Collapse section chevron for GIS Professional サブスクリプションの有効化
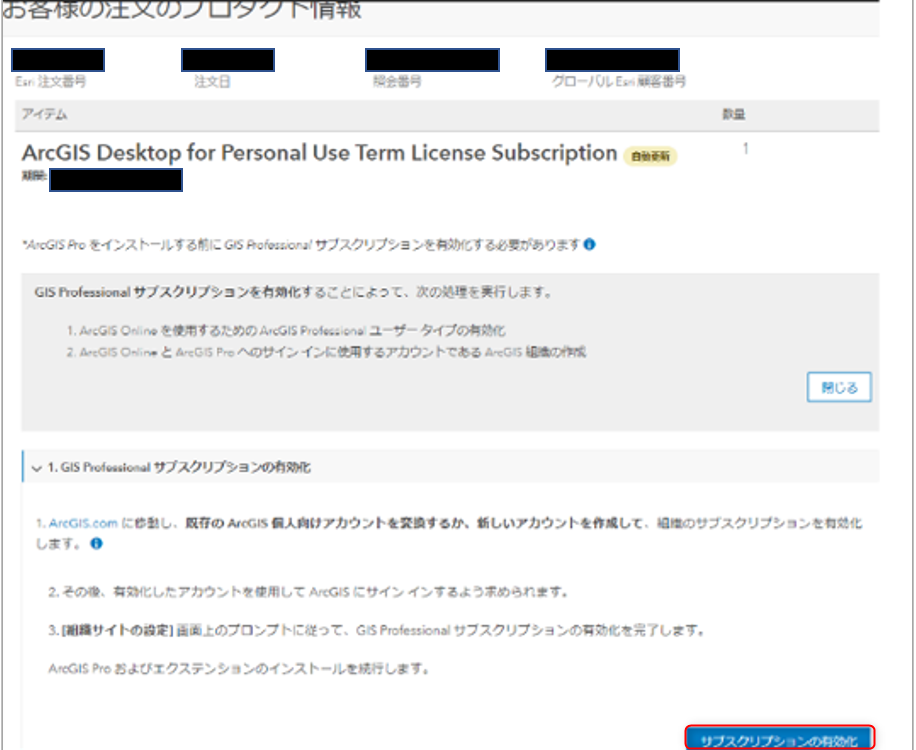The height and width of the screenshot is (750, 916). (x=37, y=467)
